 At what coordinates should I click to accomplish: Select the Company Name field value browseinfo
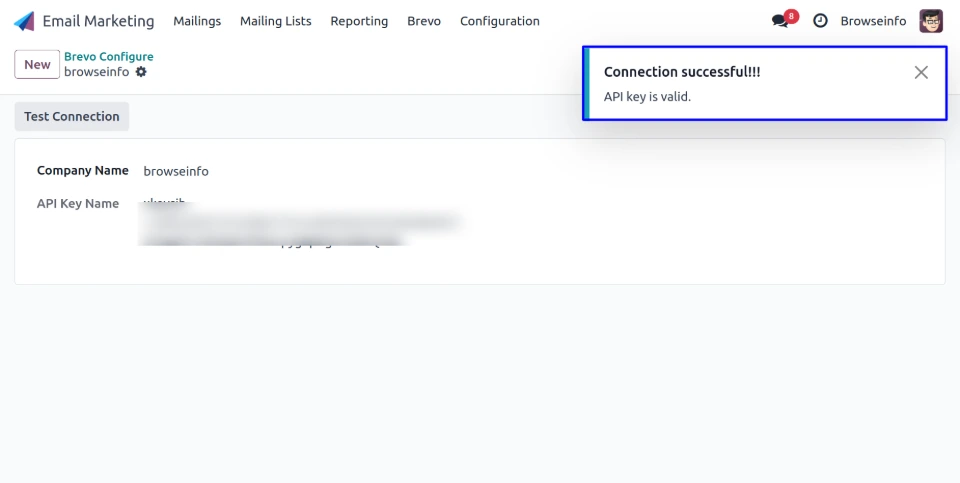pyautogui.click(x=176, y=171)
